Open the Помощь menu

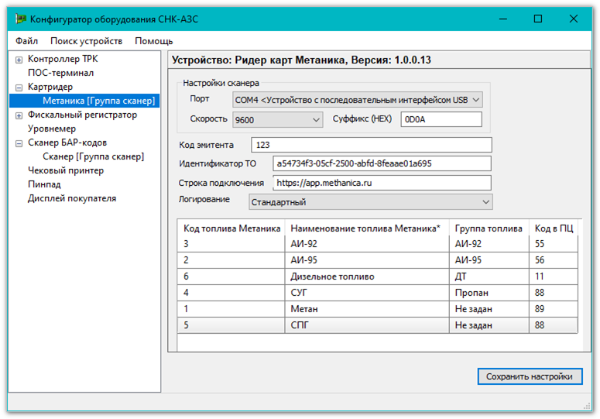coord(153,41)
